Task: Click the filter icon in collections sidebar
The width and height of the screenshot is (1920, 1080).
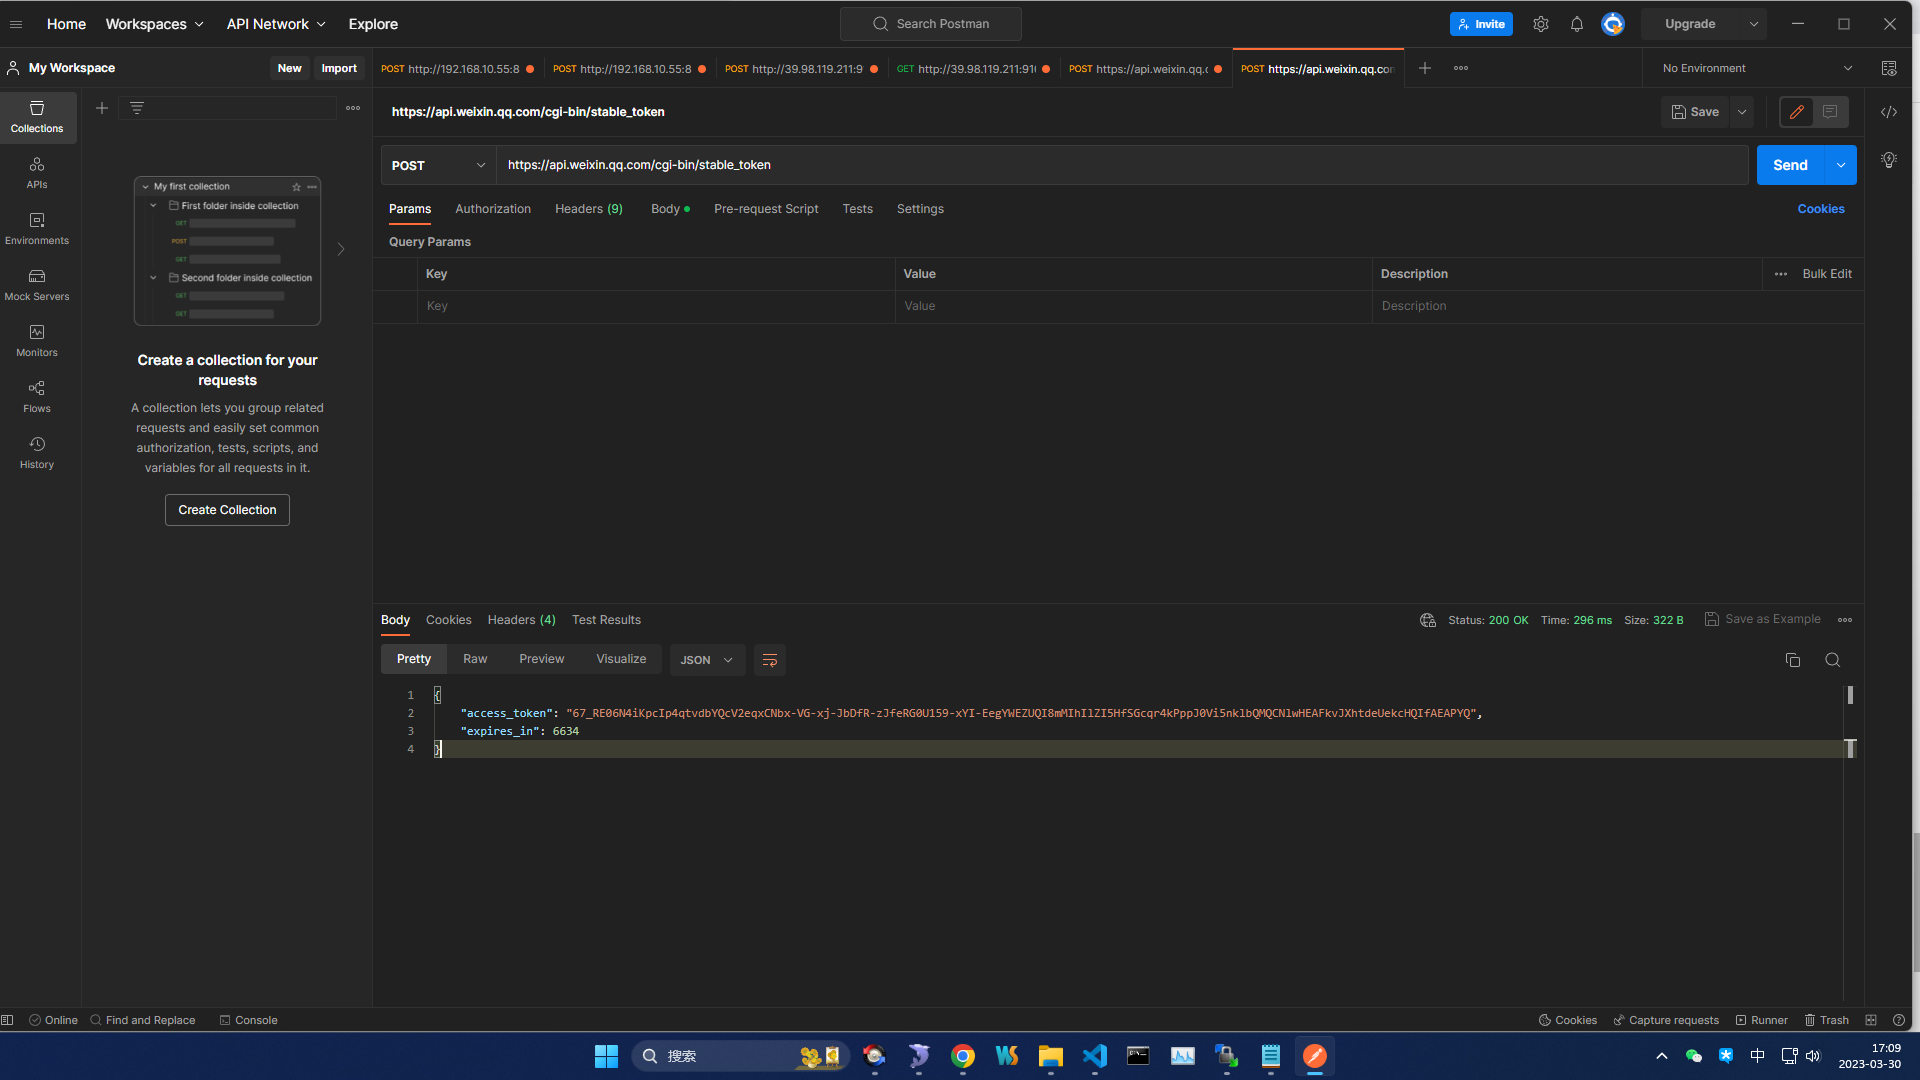Action: 137,108
